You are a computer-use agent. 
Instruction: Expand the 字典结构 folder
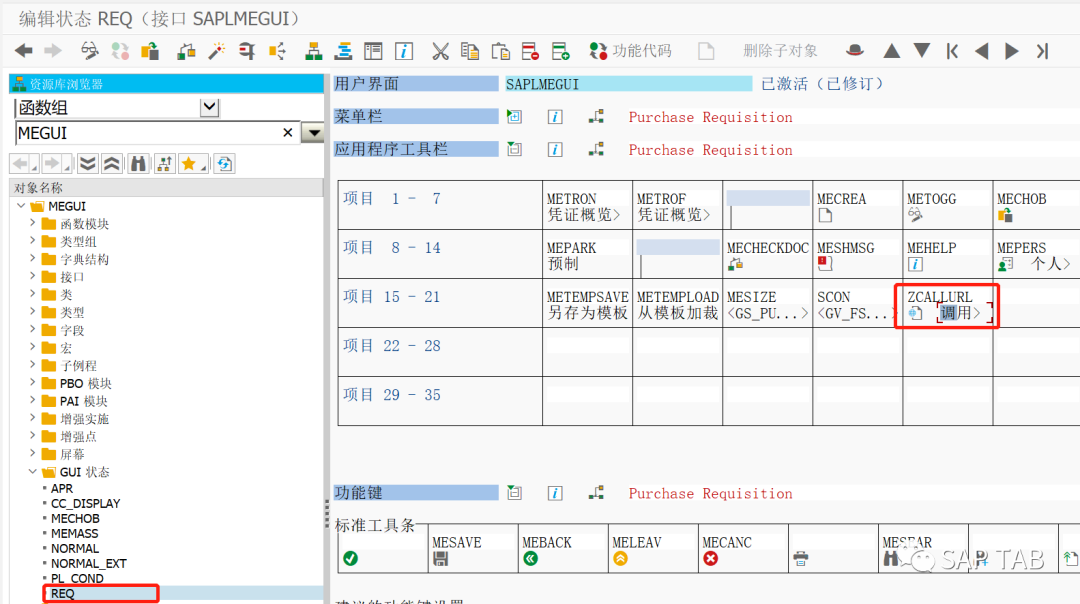click(32, 259)
